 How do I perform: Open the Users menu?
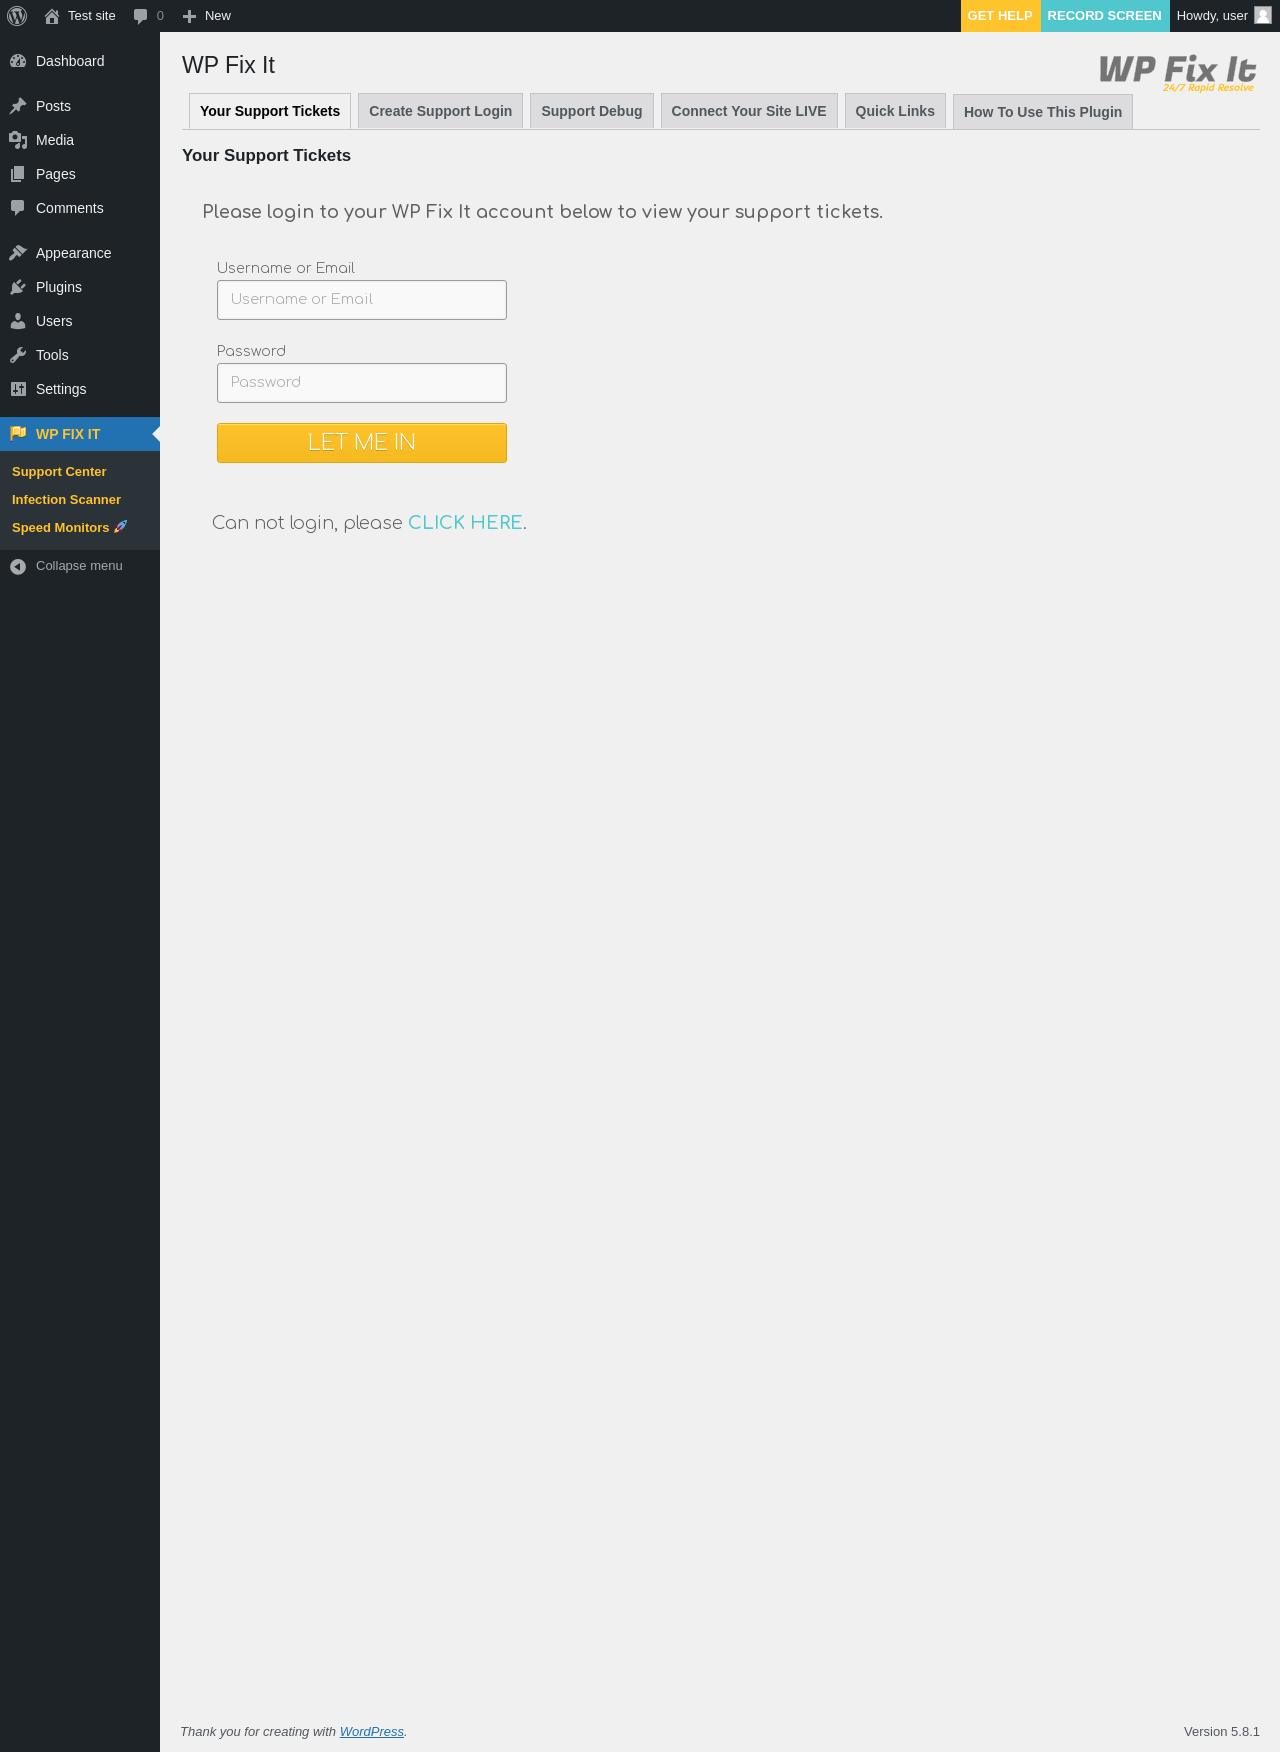point(80,321)
